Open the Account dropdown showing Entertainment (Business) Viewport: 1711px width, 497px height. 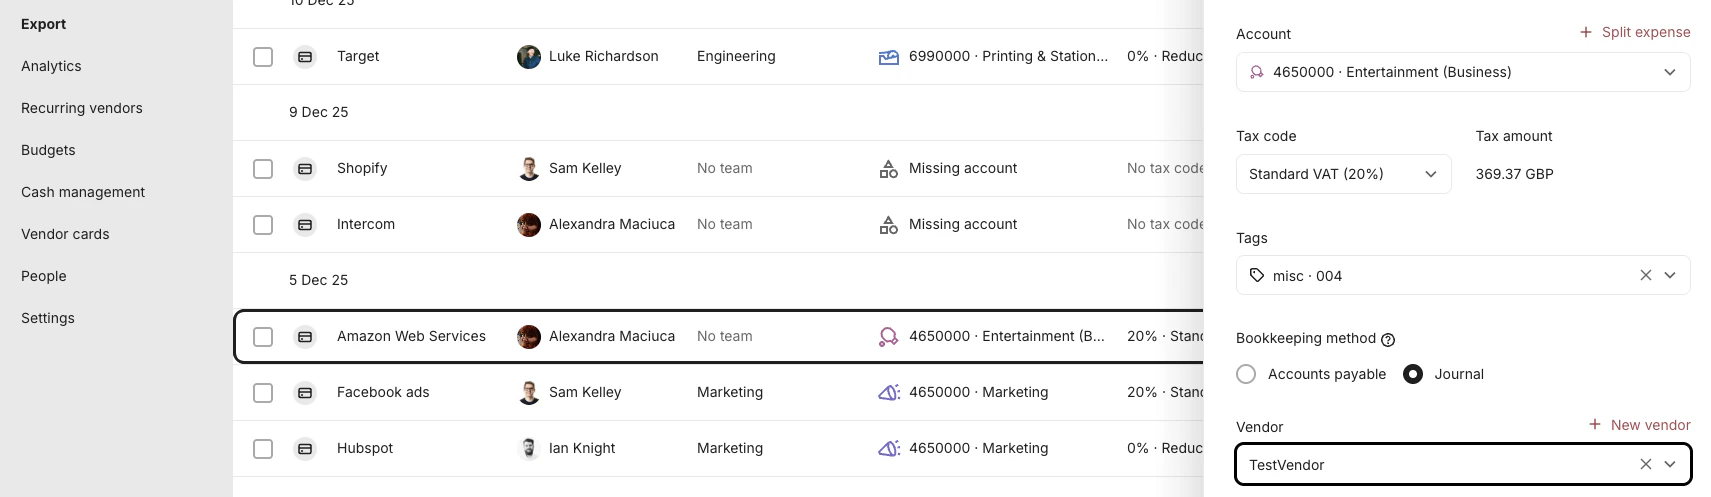(1462, 72)
